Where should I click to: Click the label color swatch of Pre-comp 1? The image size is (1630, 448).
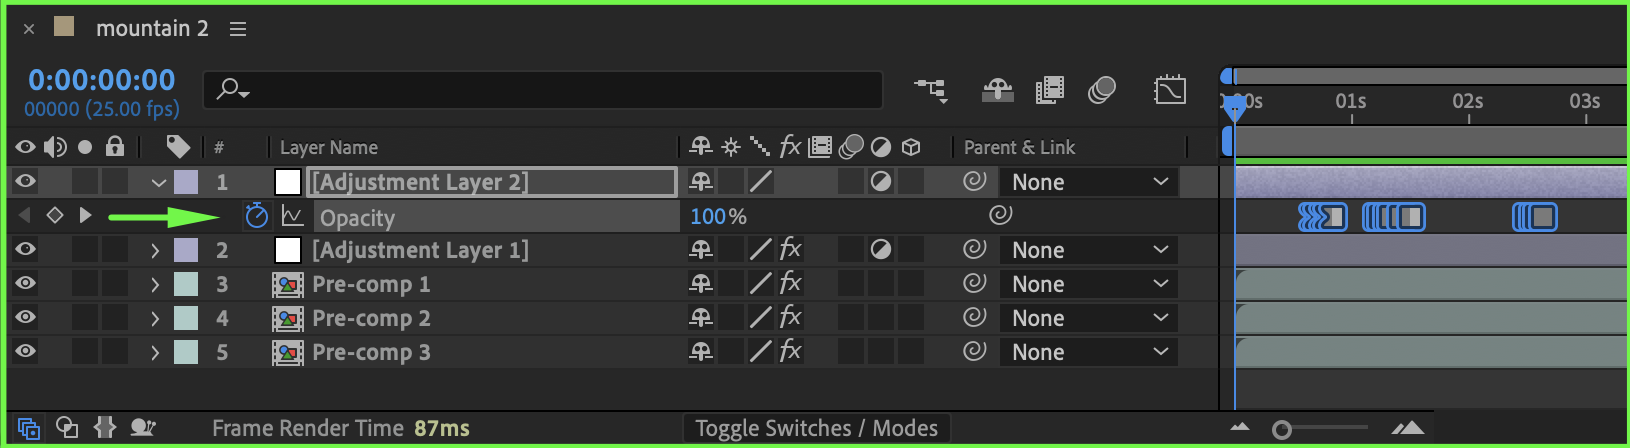point(186,284)
